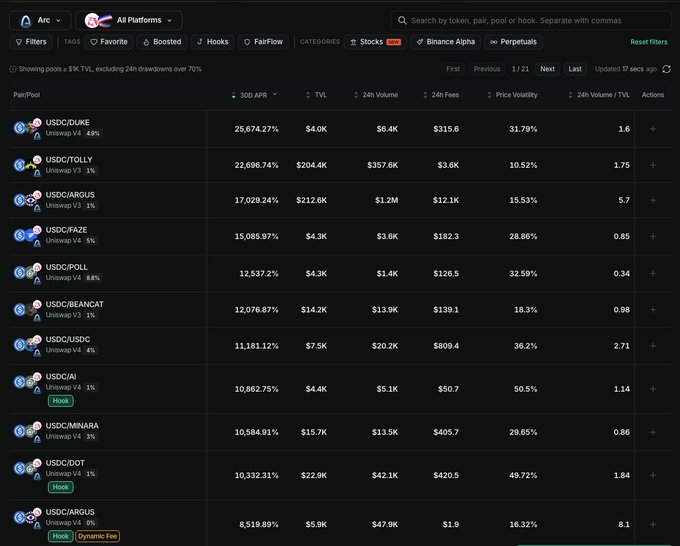Image resolution: width=680 pixels, height=546 pixels.
Task: Click plus action for USDC/BEANCAT row
Action: click(653, 310)
